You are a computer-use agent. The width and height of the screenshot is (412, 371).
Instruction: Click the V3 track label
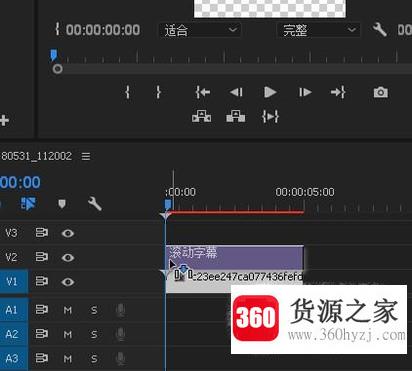tap(11, 233)
